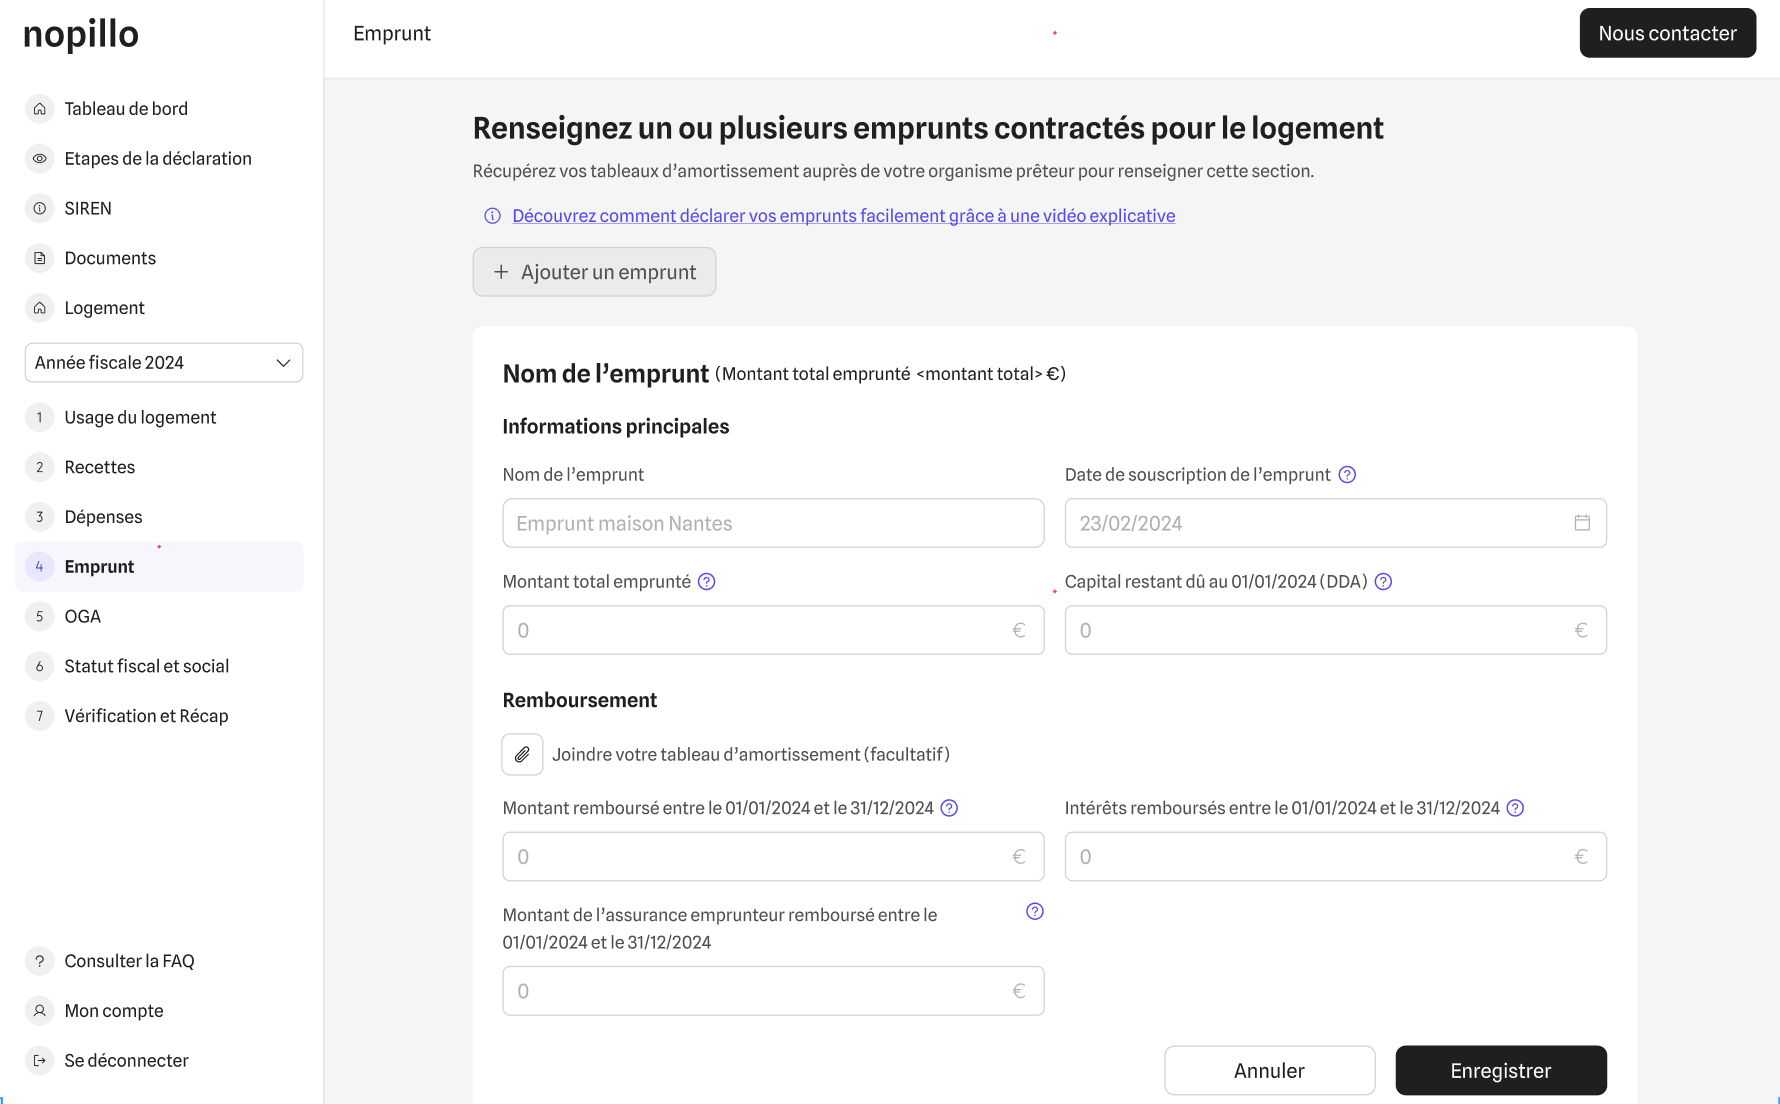Go to Dépenses step in sidebar
Image resolution: width=1780 pixels, height=1104 pixels.
point(103,517)
